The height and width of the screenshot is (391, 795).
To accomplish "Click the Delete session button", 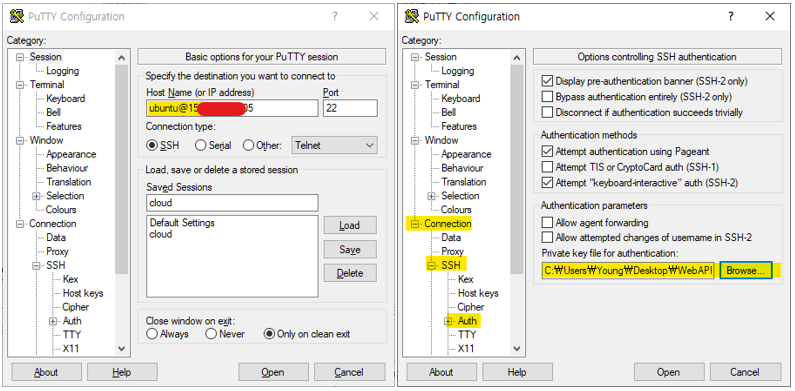I will click(350, 273).
